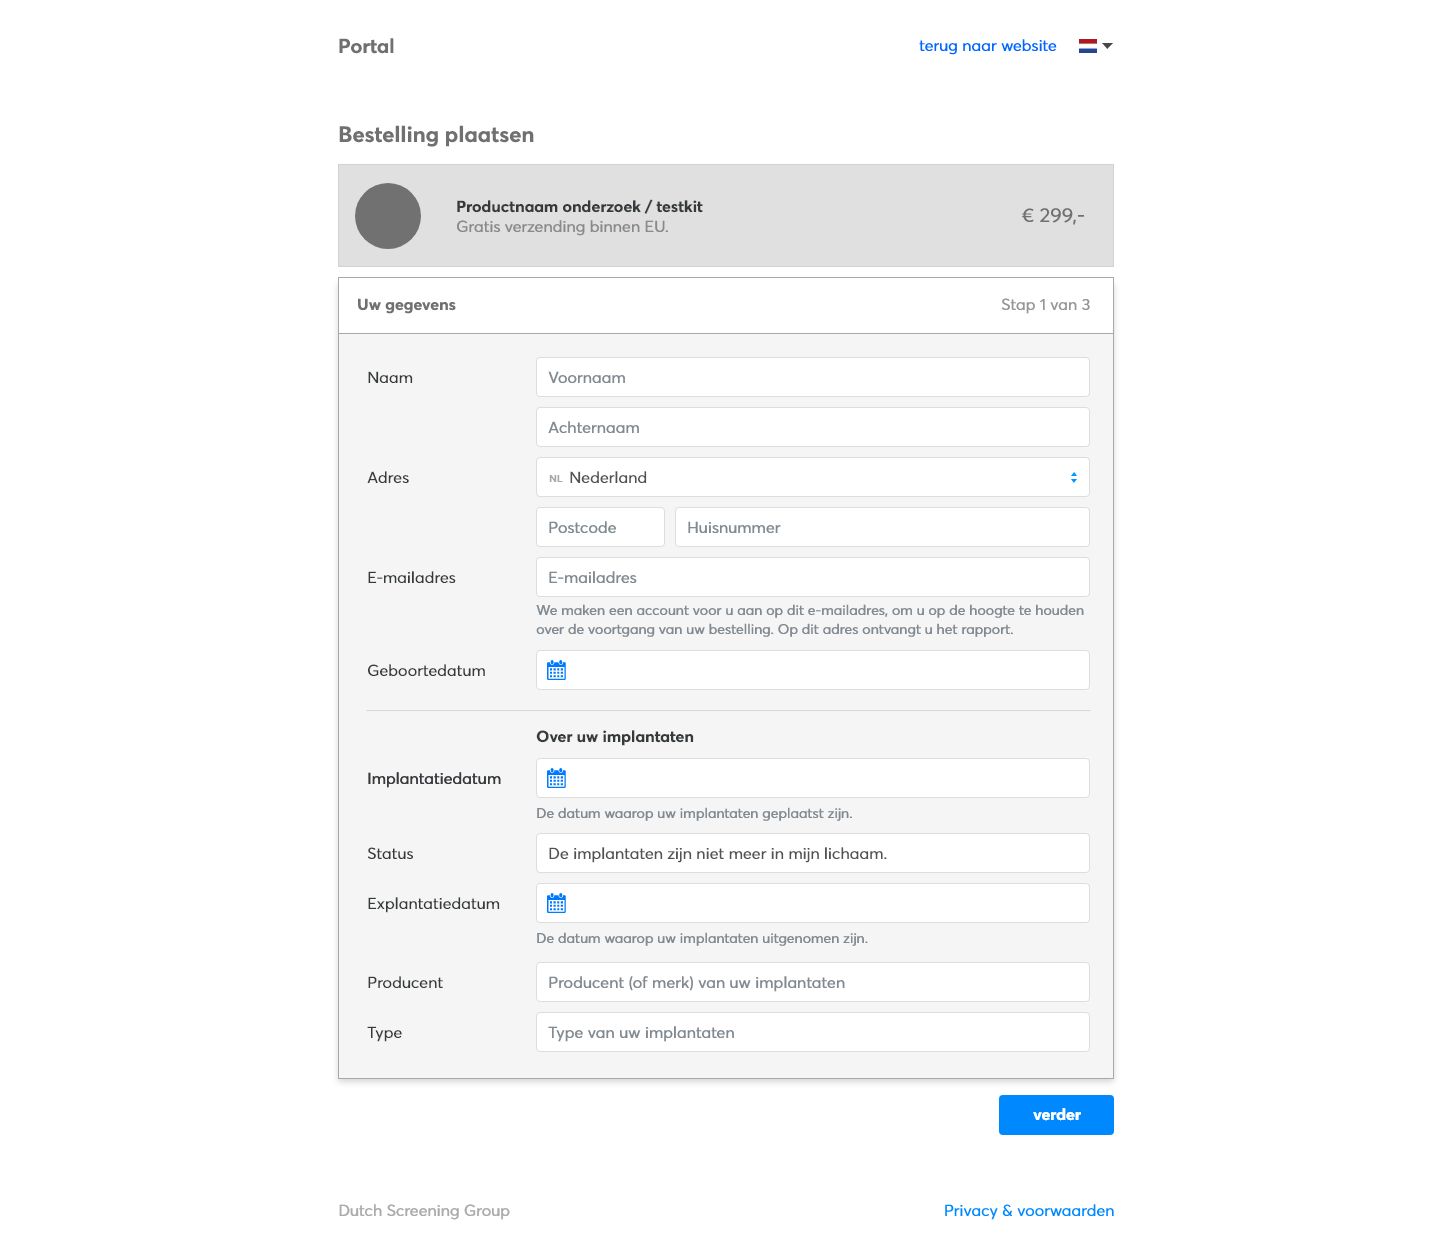
Task: Select the Producent input field
Action: [x=813, y=982]
